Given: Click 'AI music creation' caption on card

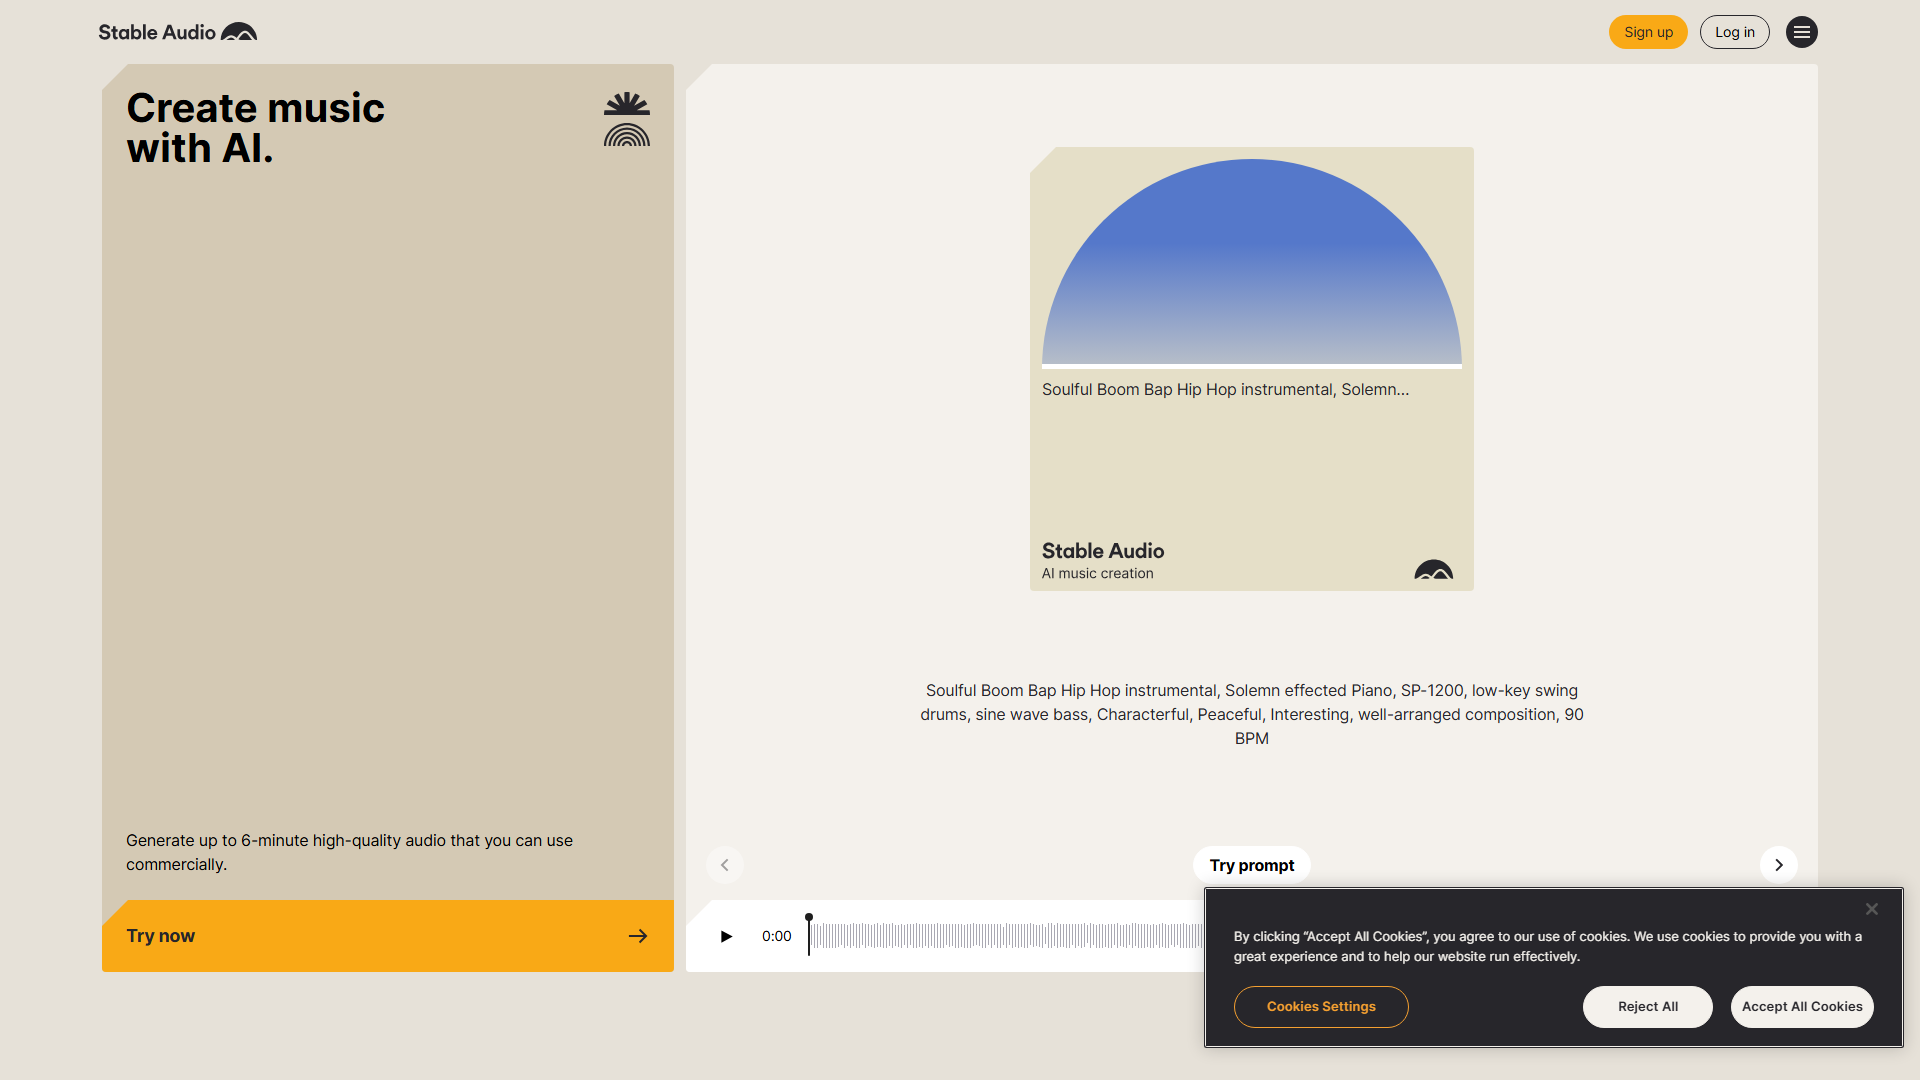Looking at the screenshot, I should click(x=1097, y=574).
